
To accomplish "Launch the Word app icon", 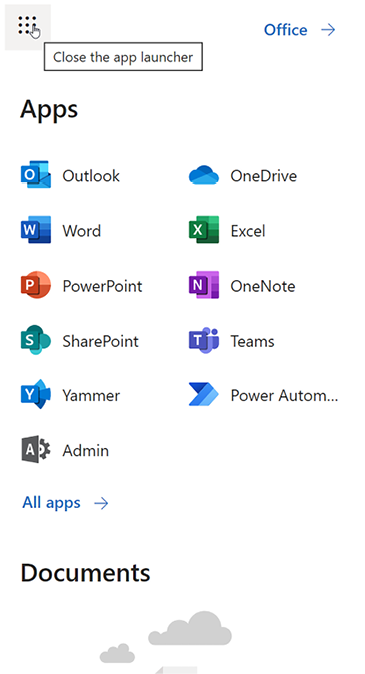I will (x=36, y=230).
